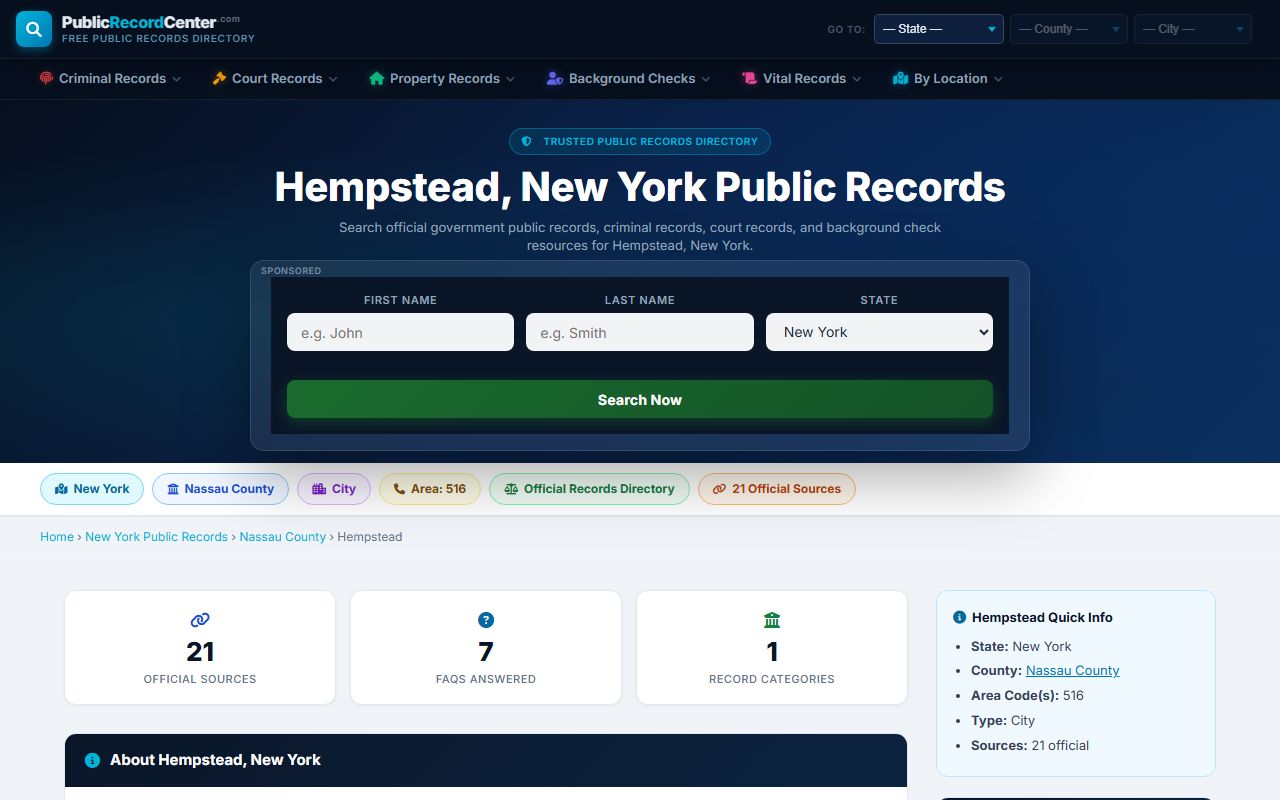Click the "Sources: 21 official" quick info line

tap(1030, 746)
